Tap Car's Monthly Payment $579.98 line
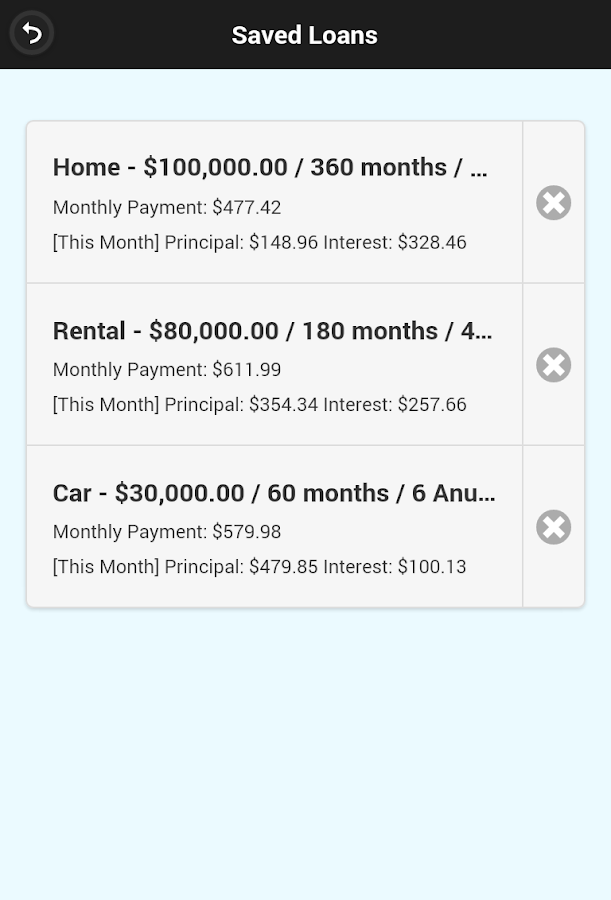Viewport: 611px width, 900px height. pyautogui.click(x=167, y=531)
